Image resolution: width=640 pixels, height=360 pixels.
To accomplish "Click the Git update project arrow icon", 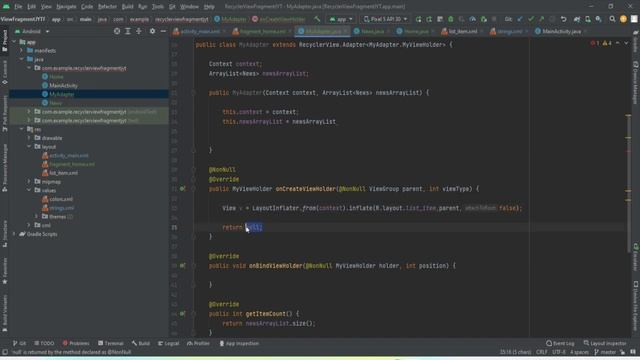I will click(x=520, y=19).
